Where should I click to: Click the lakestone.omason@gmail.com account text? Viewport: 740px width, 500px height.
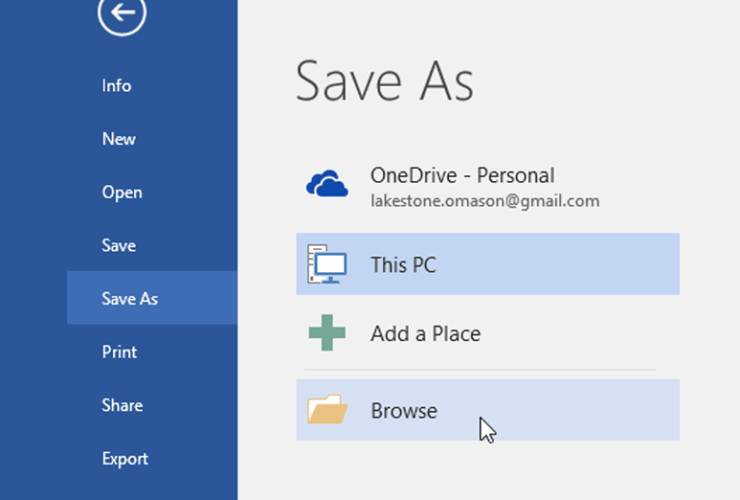[485, 201]
